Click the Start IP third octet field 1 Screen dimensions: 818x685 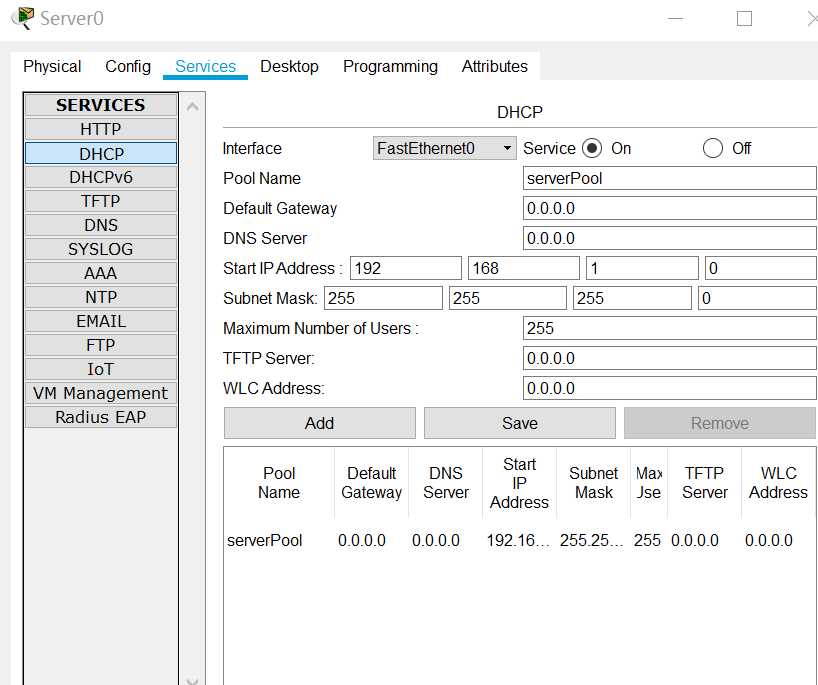tap(642, 268)
